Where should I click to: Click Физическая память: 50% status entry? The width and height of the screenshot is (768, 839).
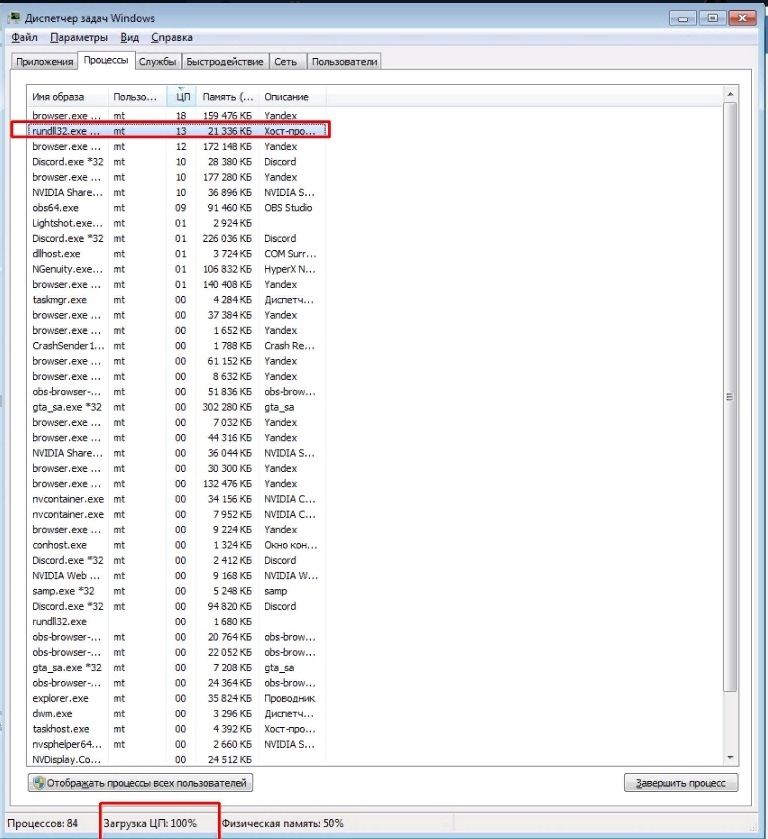[283, 823]
